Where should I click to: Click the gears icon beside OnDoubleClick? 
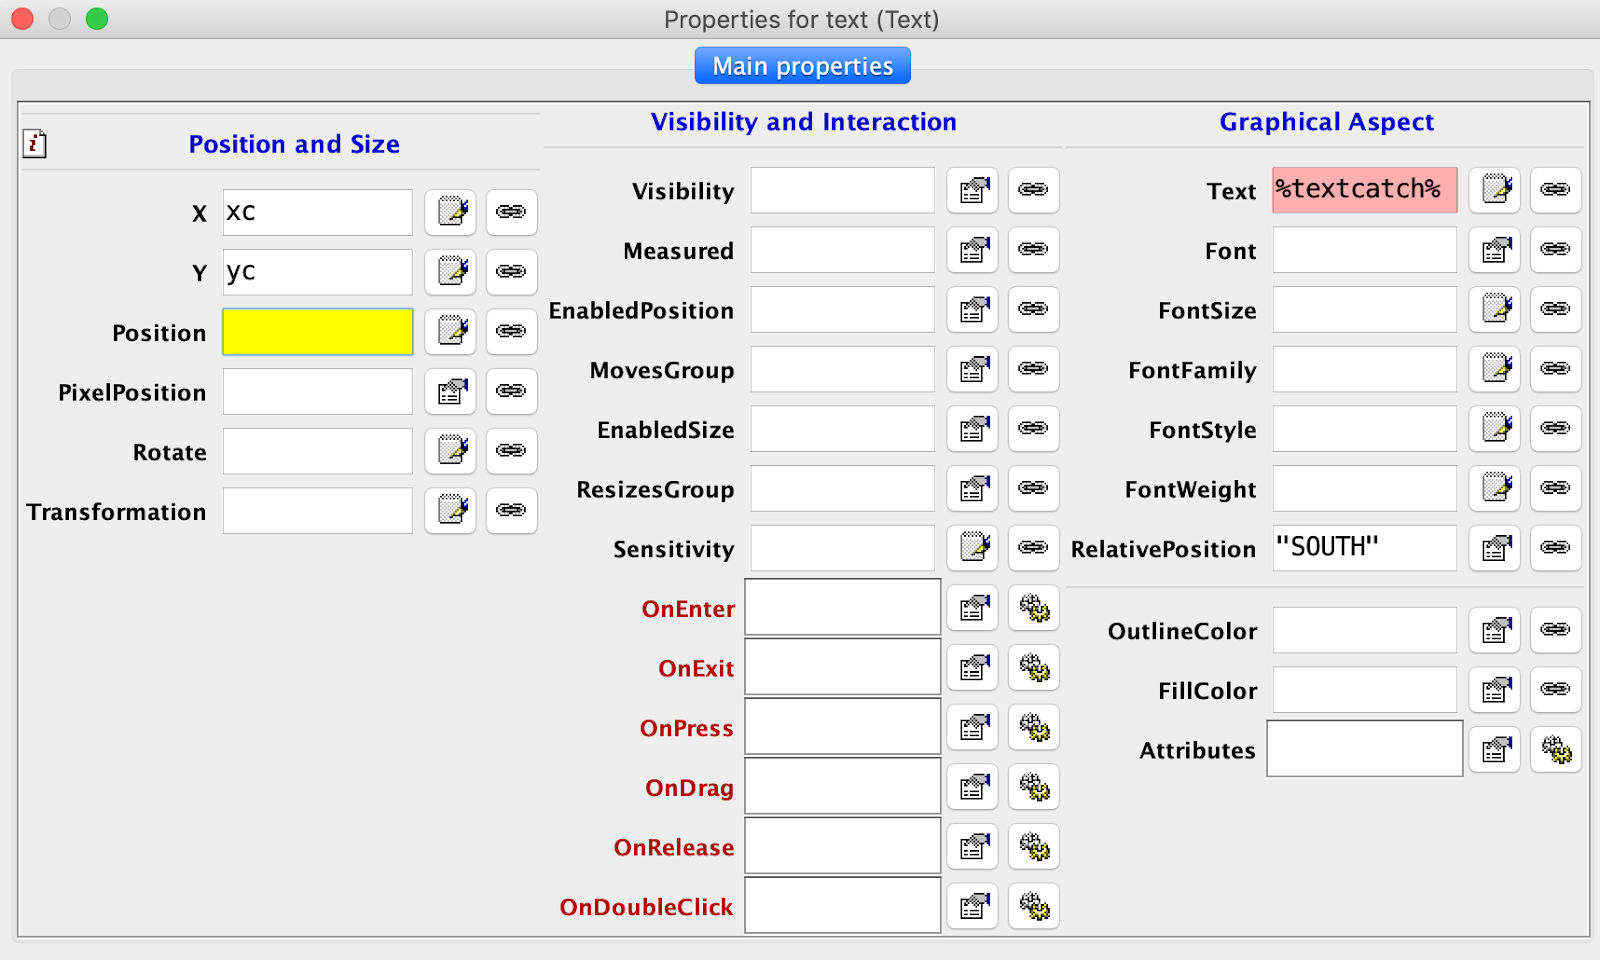1034,907
